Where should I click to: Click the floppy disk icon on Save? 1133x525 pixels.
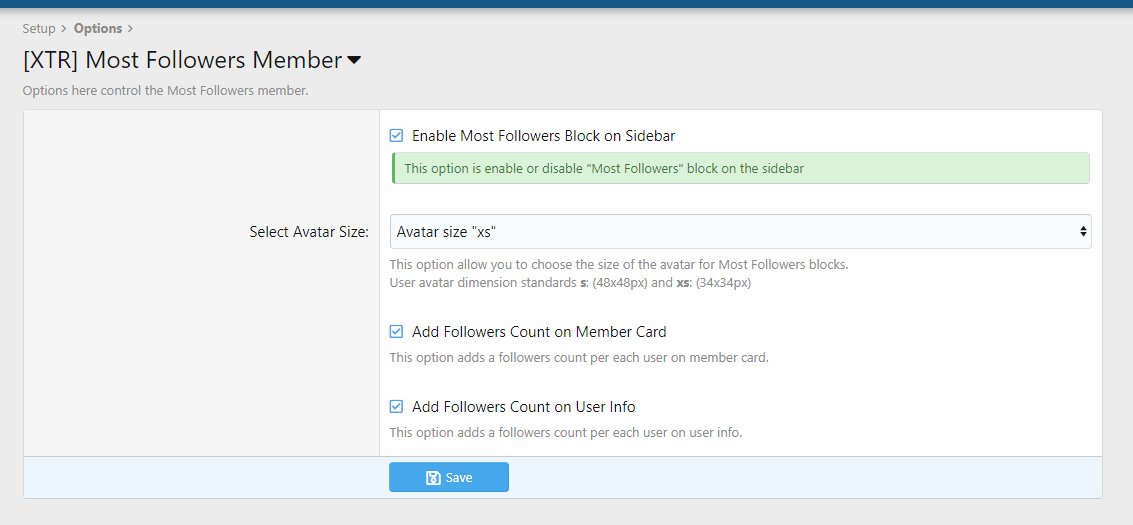coord(433,478)
